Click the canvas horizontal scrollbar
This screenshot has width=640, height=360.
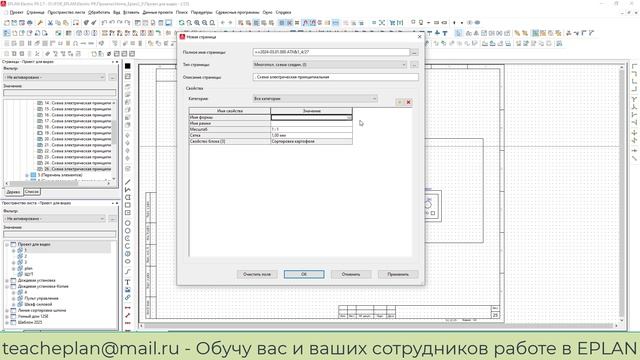379,326
